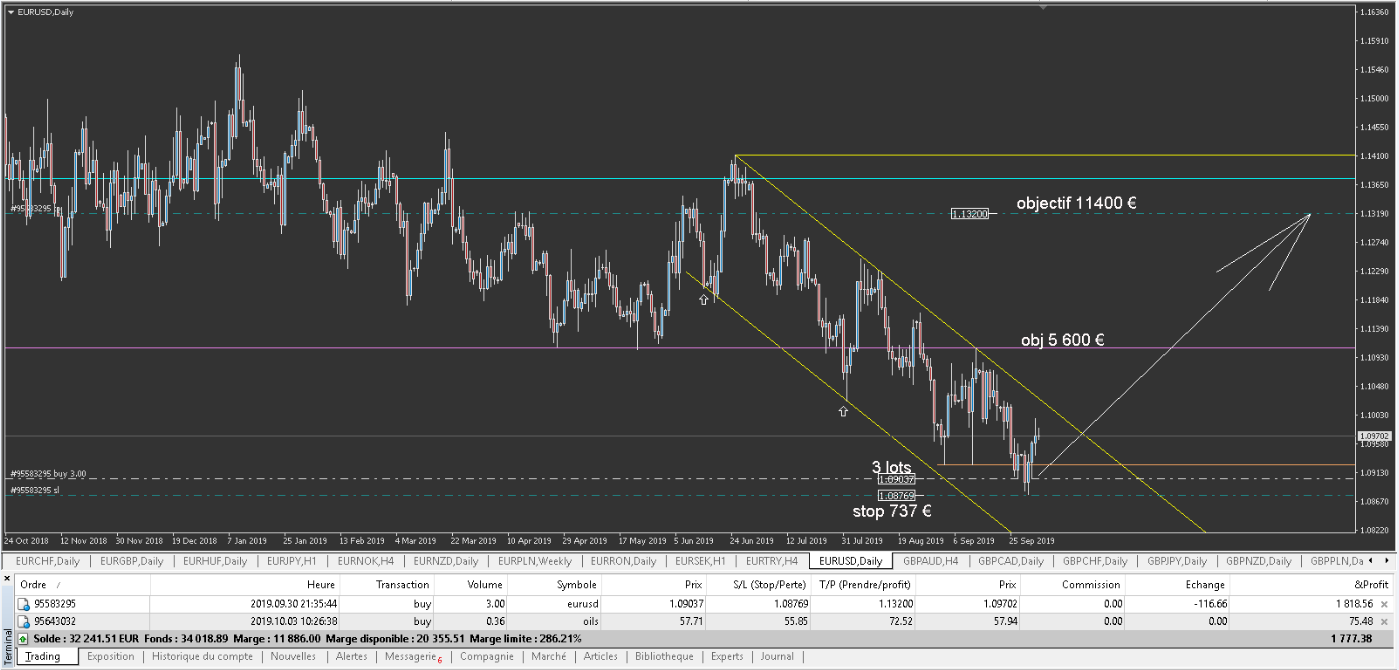Screen dimensions: 1399x670
Task: Click the order icon beside order 95583295
Action: pos(24,604)
